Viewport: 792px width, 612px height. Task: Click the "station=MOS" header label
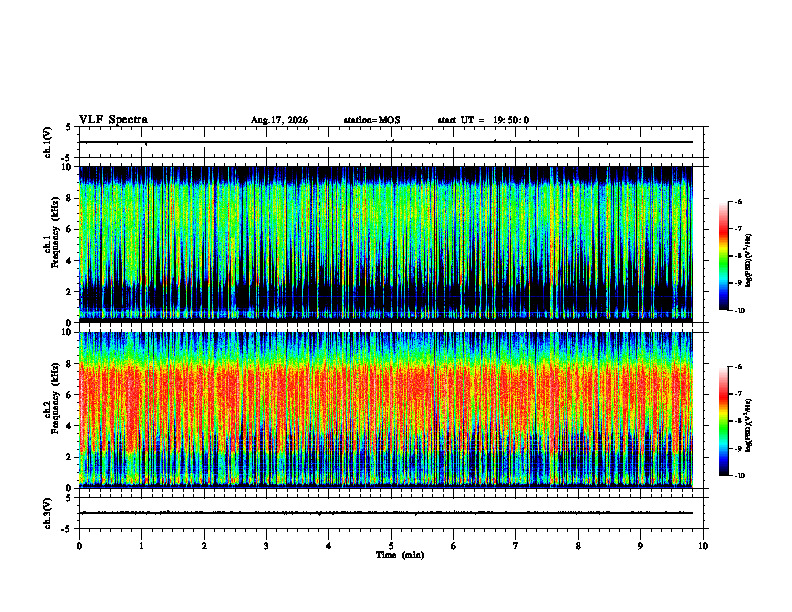[372, 120]
